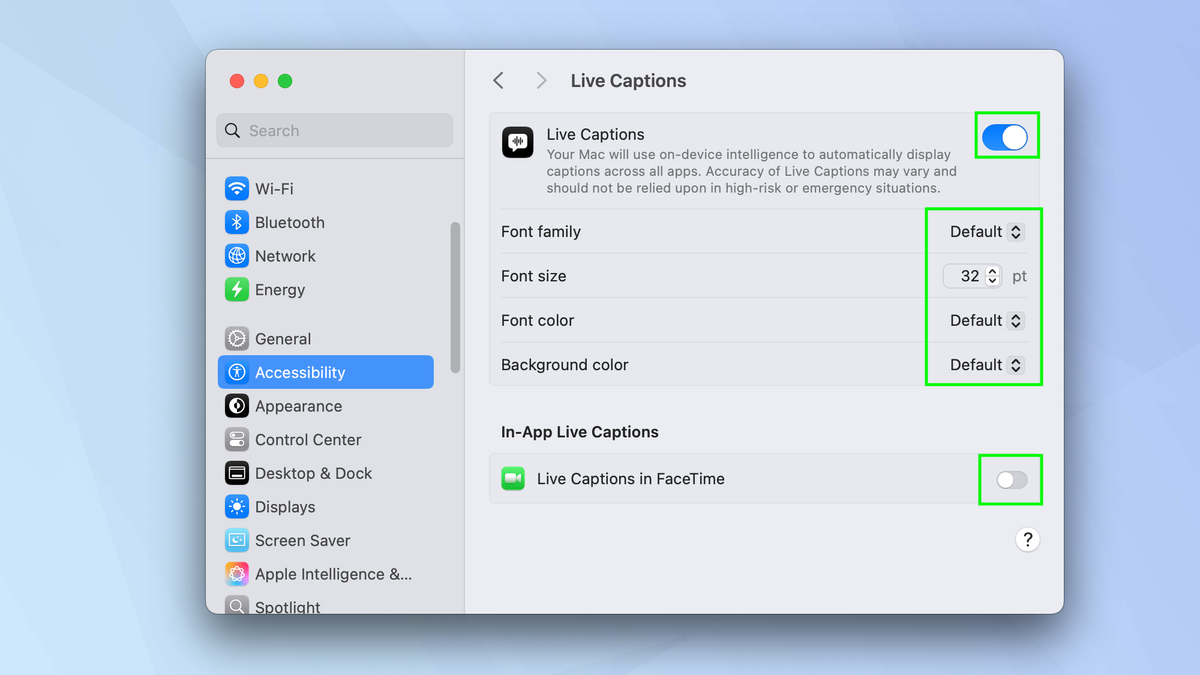
Task: Click the help question mark button
Action: [x=1027, y=539]
